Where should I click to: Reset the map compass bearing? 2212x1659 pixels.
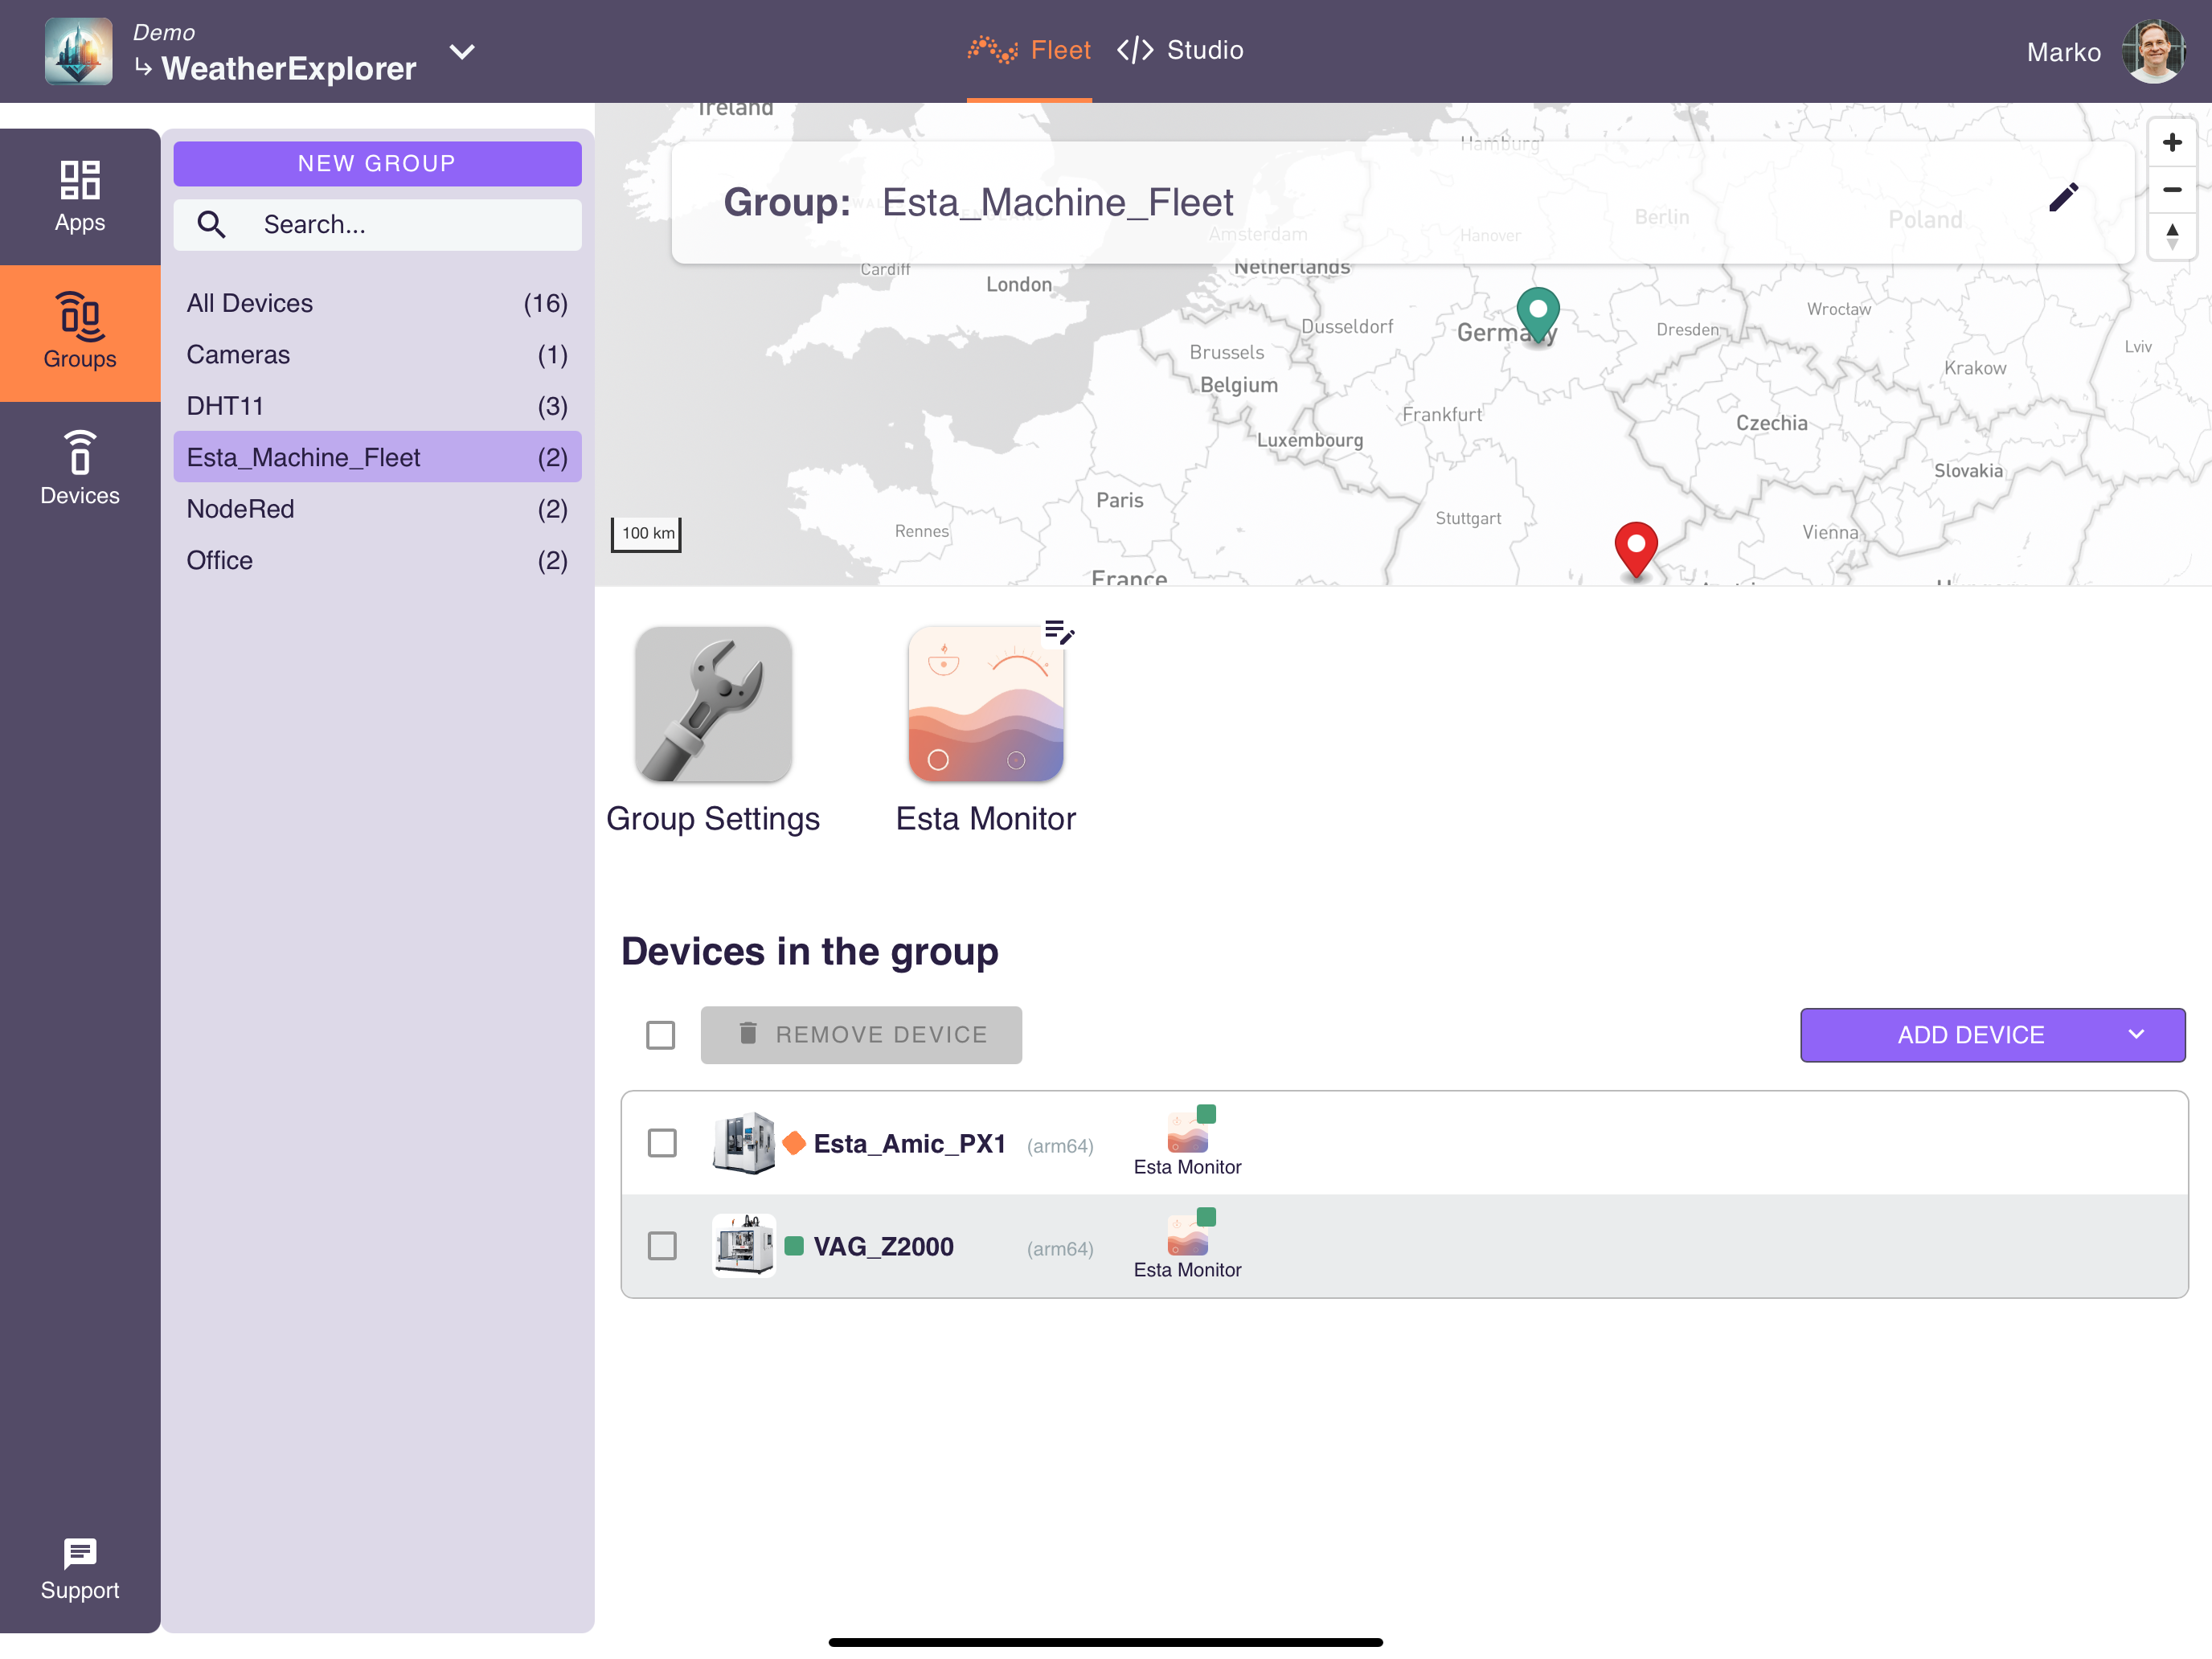(2172, 236)
